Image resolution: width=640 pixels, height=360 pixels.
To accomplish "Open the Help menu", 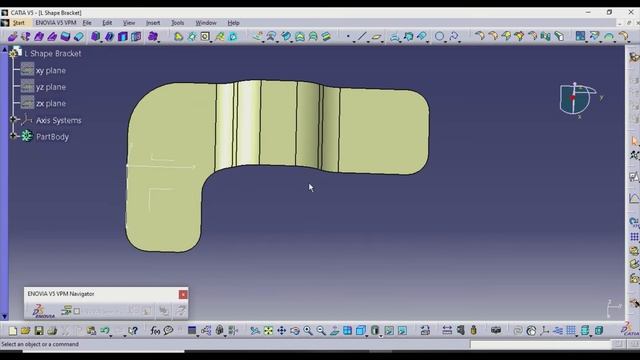I will [x=233, y=23].
